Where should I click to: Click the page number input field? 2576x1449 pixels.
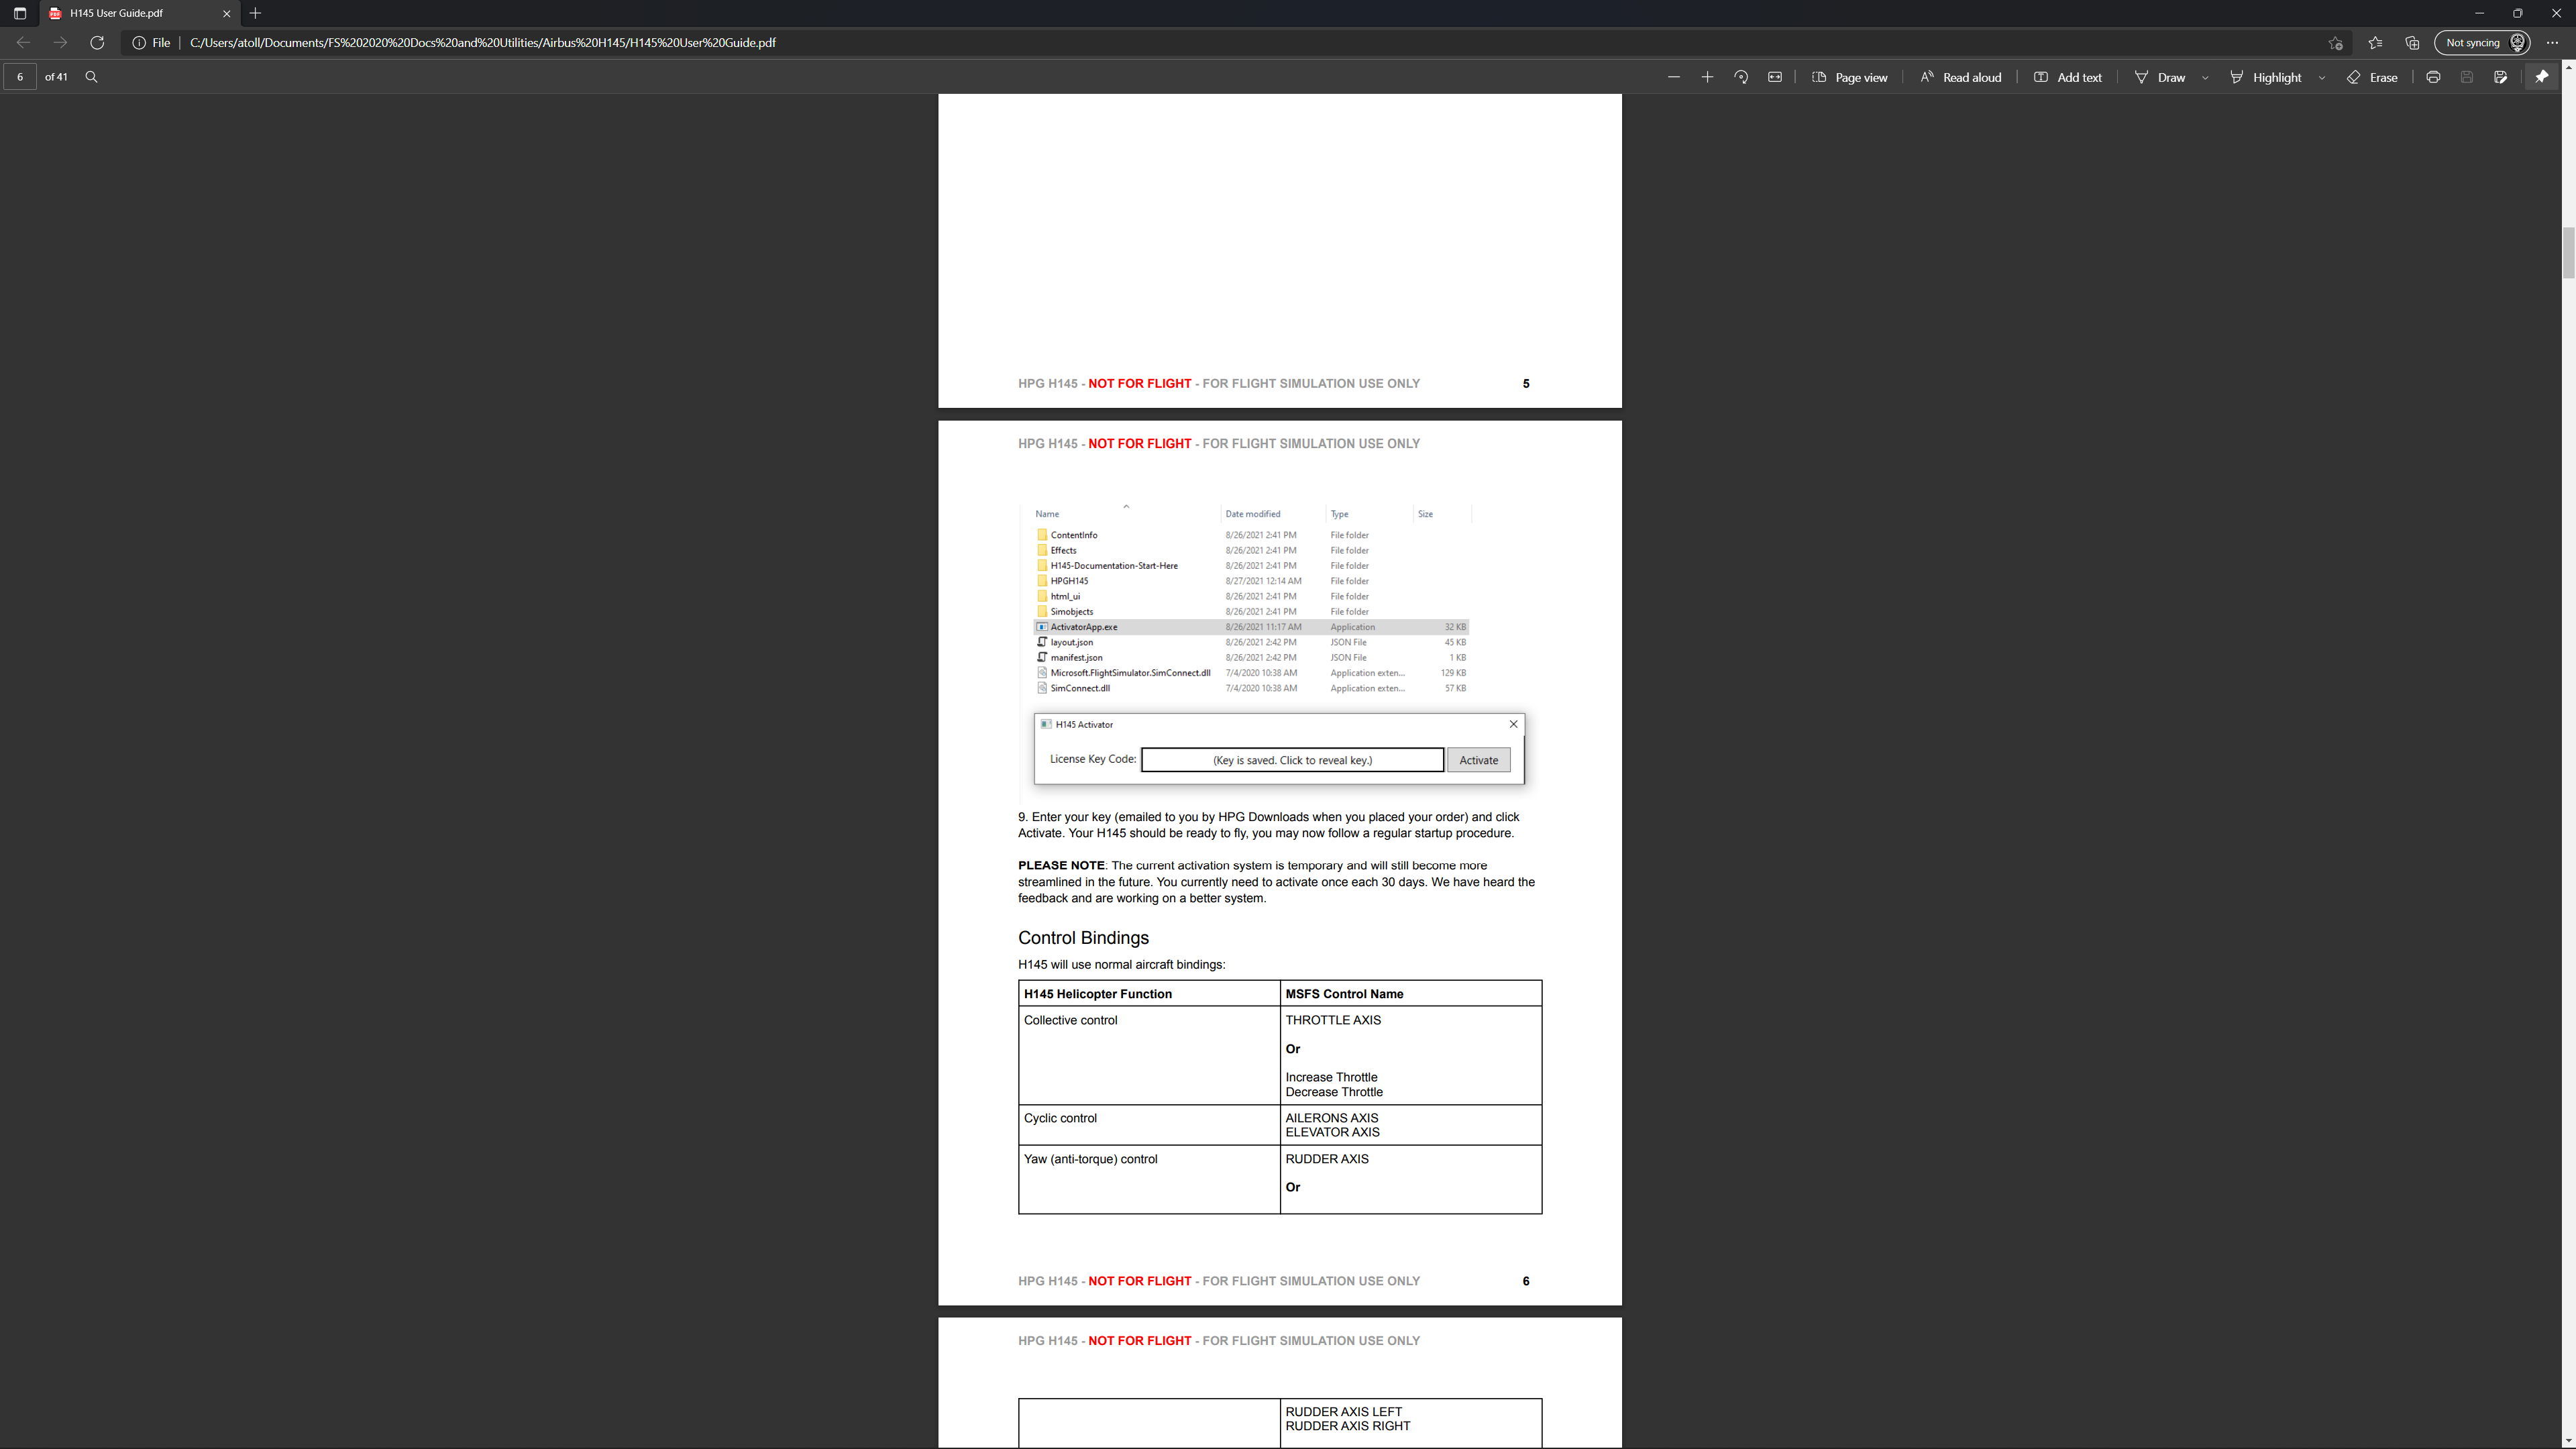click(x=19, y=76)
